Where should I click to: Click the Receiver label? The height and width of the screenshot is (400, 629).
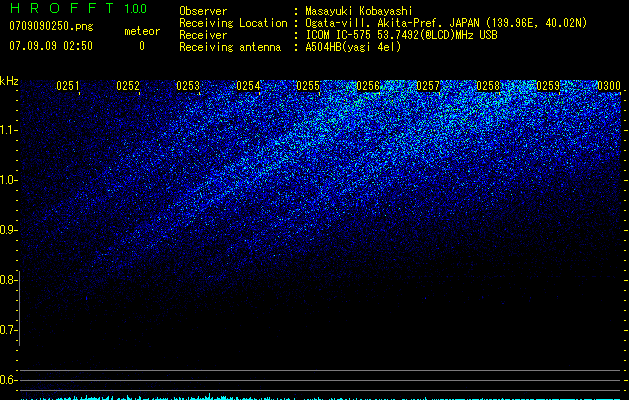pos(203,35)
